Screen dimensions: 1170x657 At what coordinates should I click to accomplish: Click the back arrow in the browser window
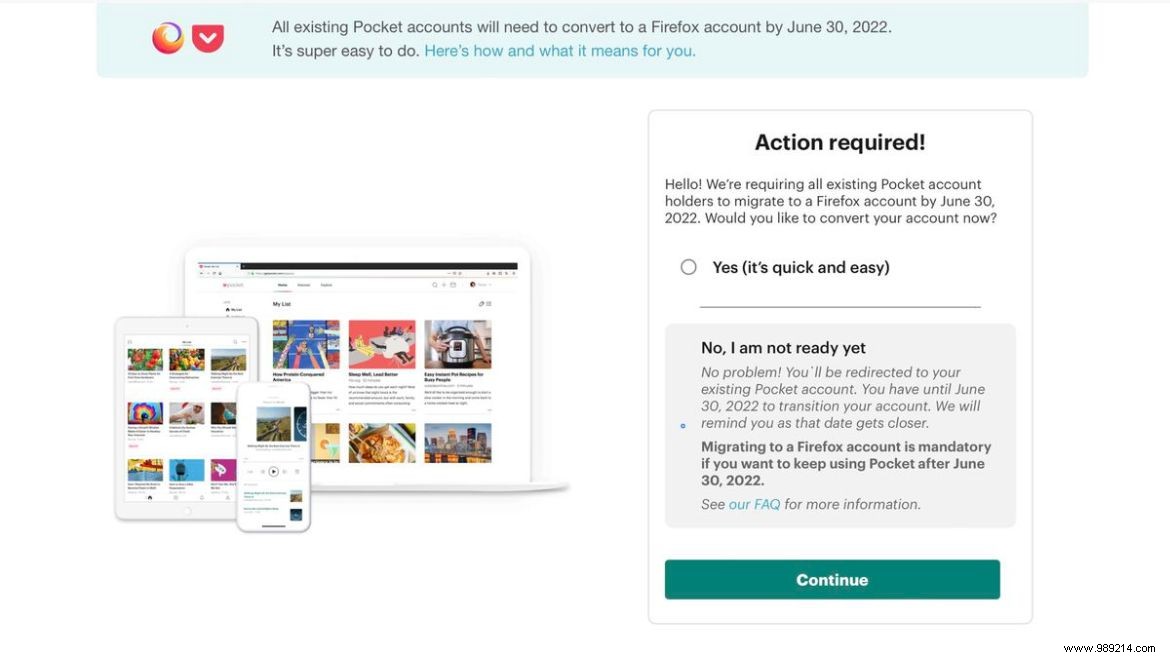point(200,273)
